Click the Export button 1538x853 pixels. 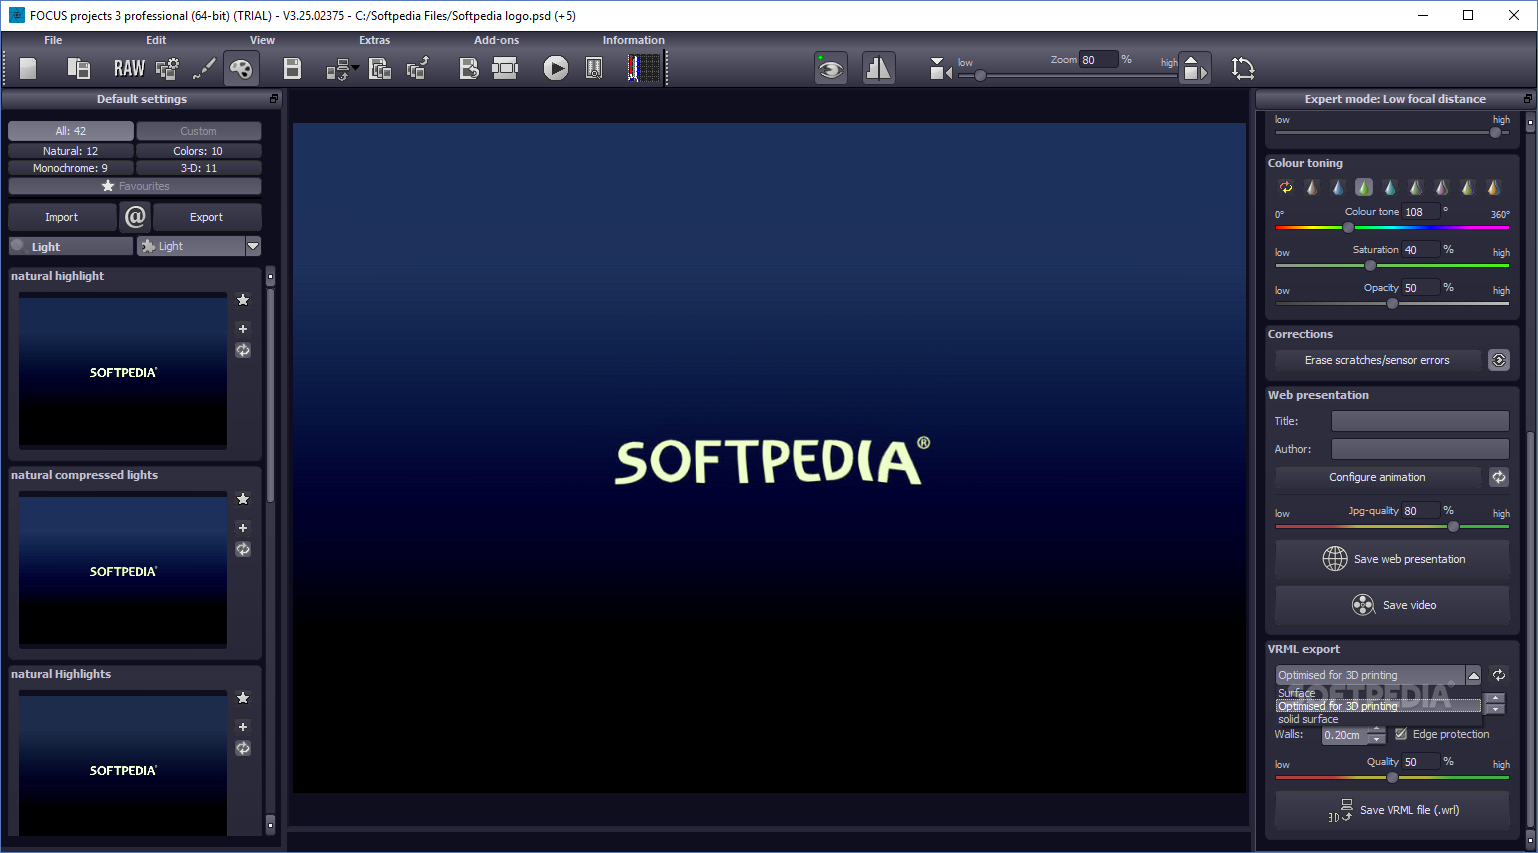point(206,217)
